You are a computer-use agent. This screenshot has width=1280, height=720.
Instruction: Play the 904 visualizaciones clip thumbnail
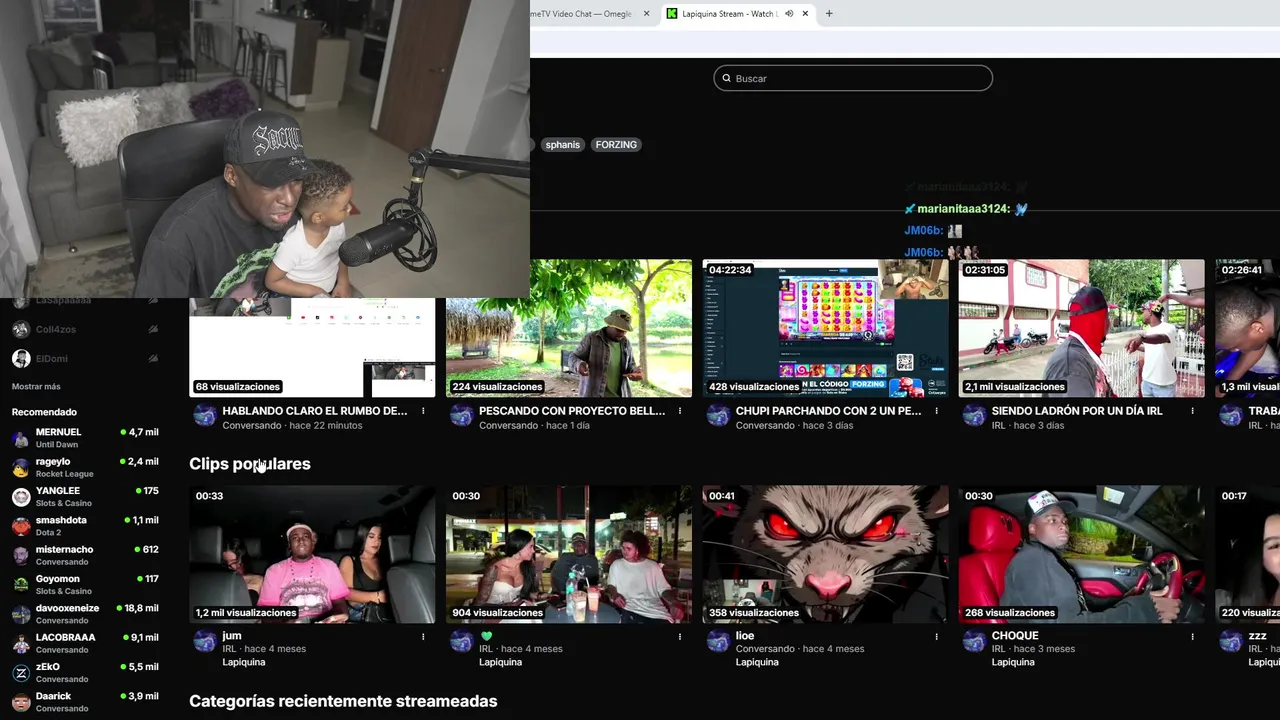[x=569, y=554]
